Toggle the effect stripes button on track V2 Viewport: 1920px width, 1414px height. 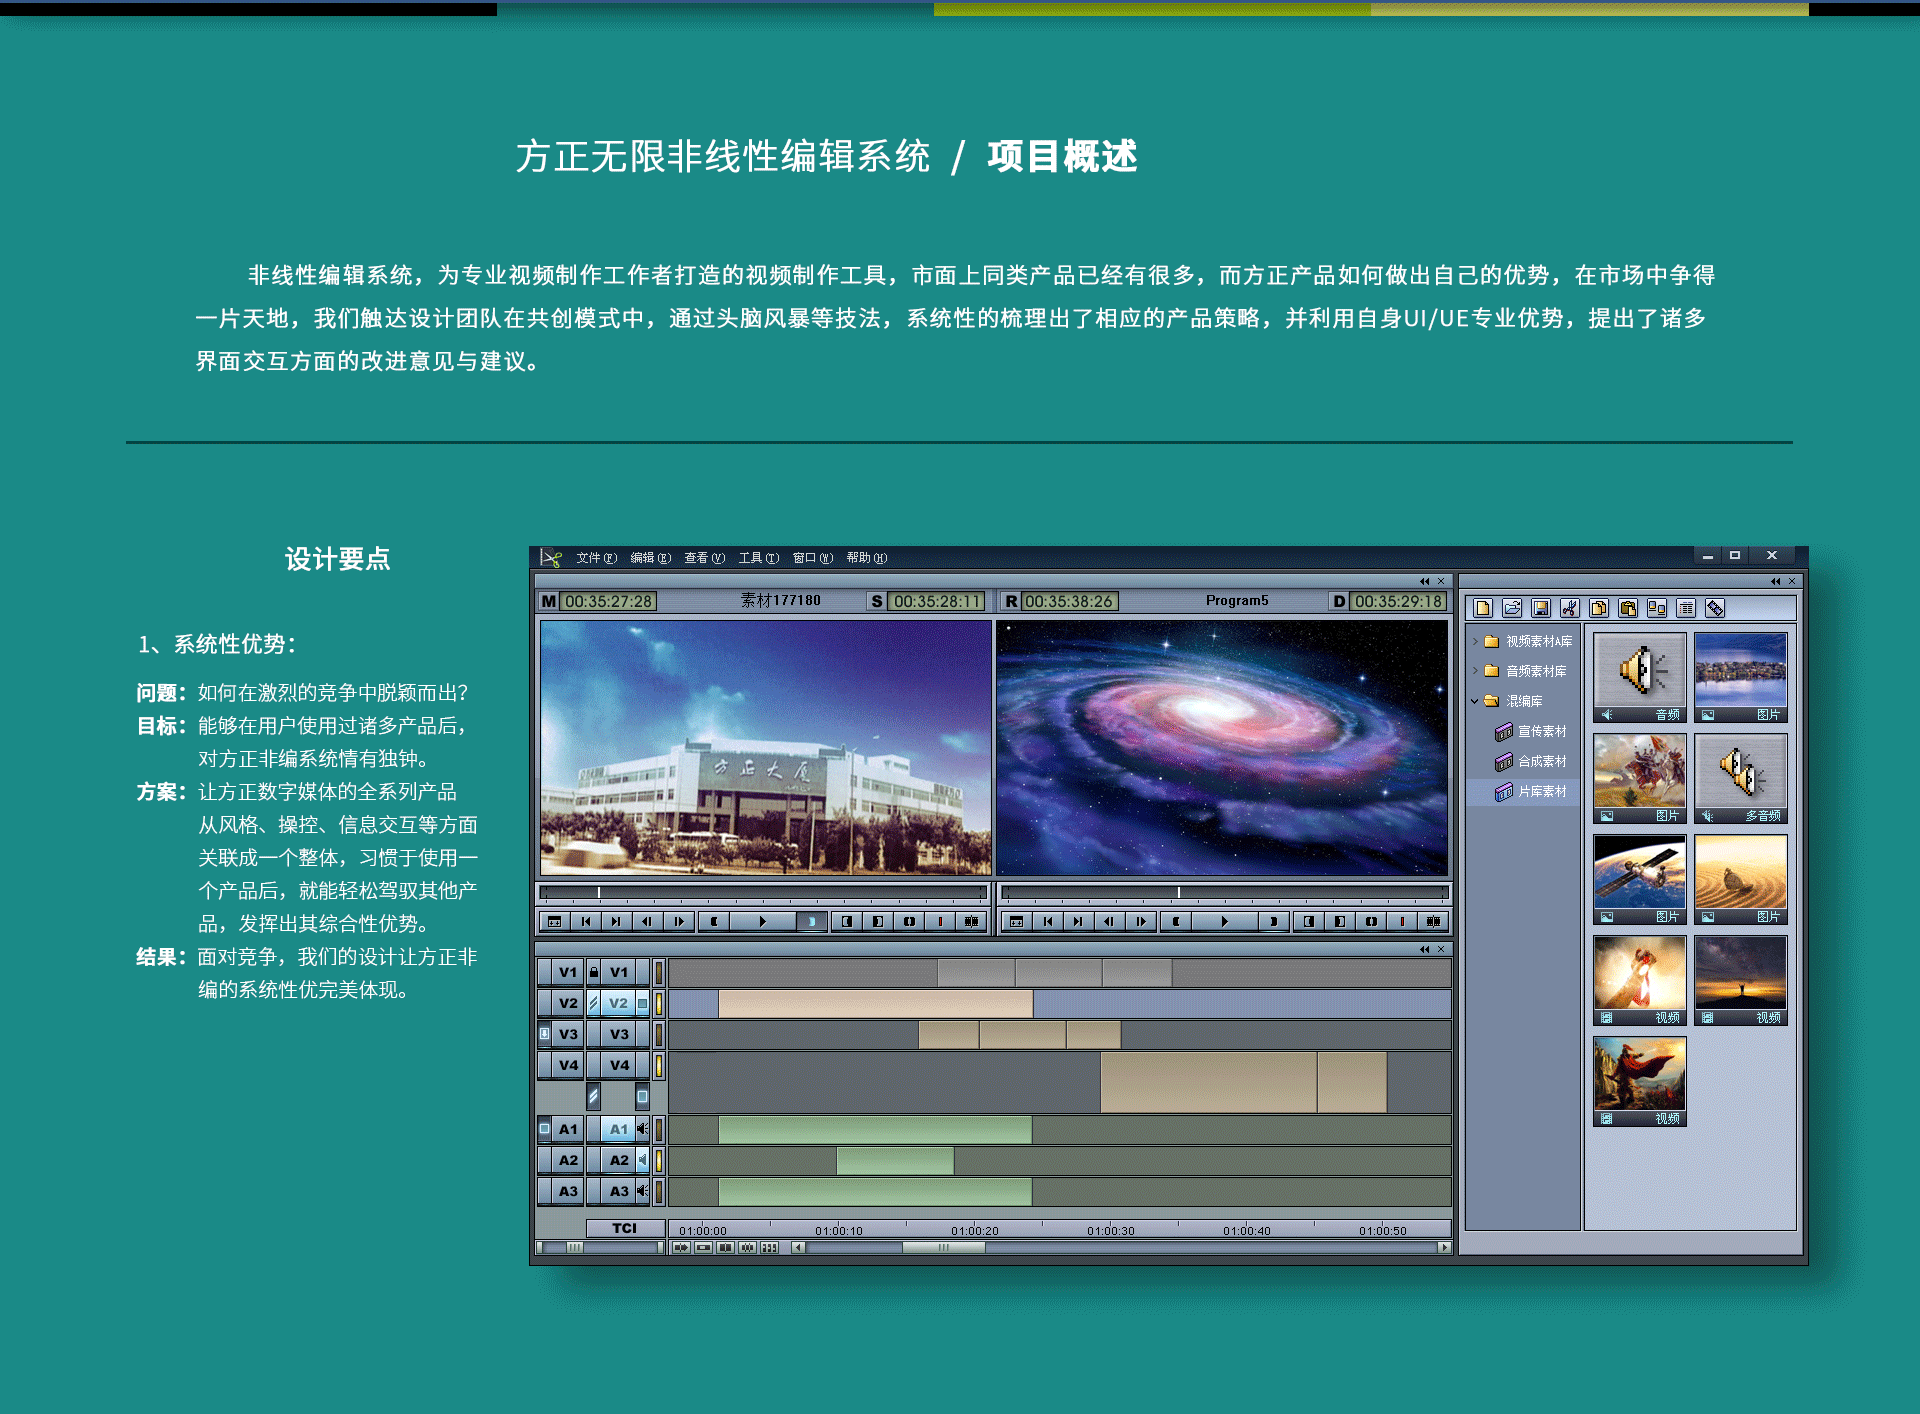(x=594, y=1003)
